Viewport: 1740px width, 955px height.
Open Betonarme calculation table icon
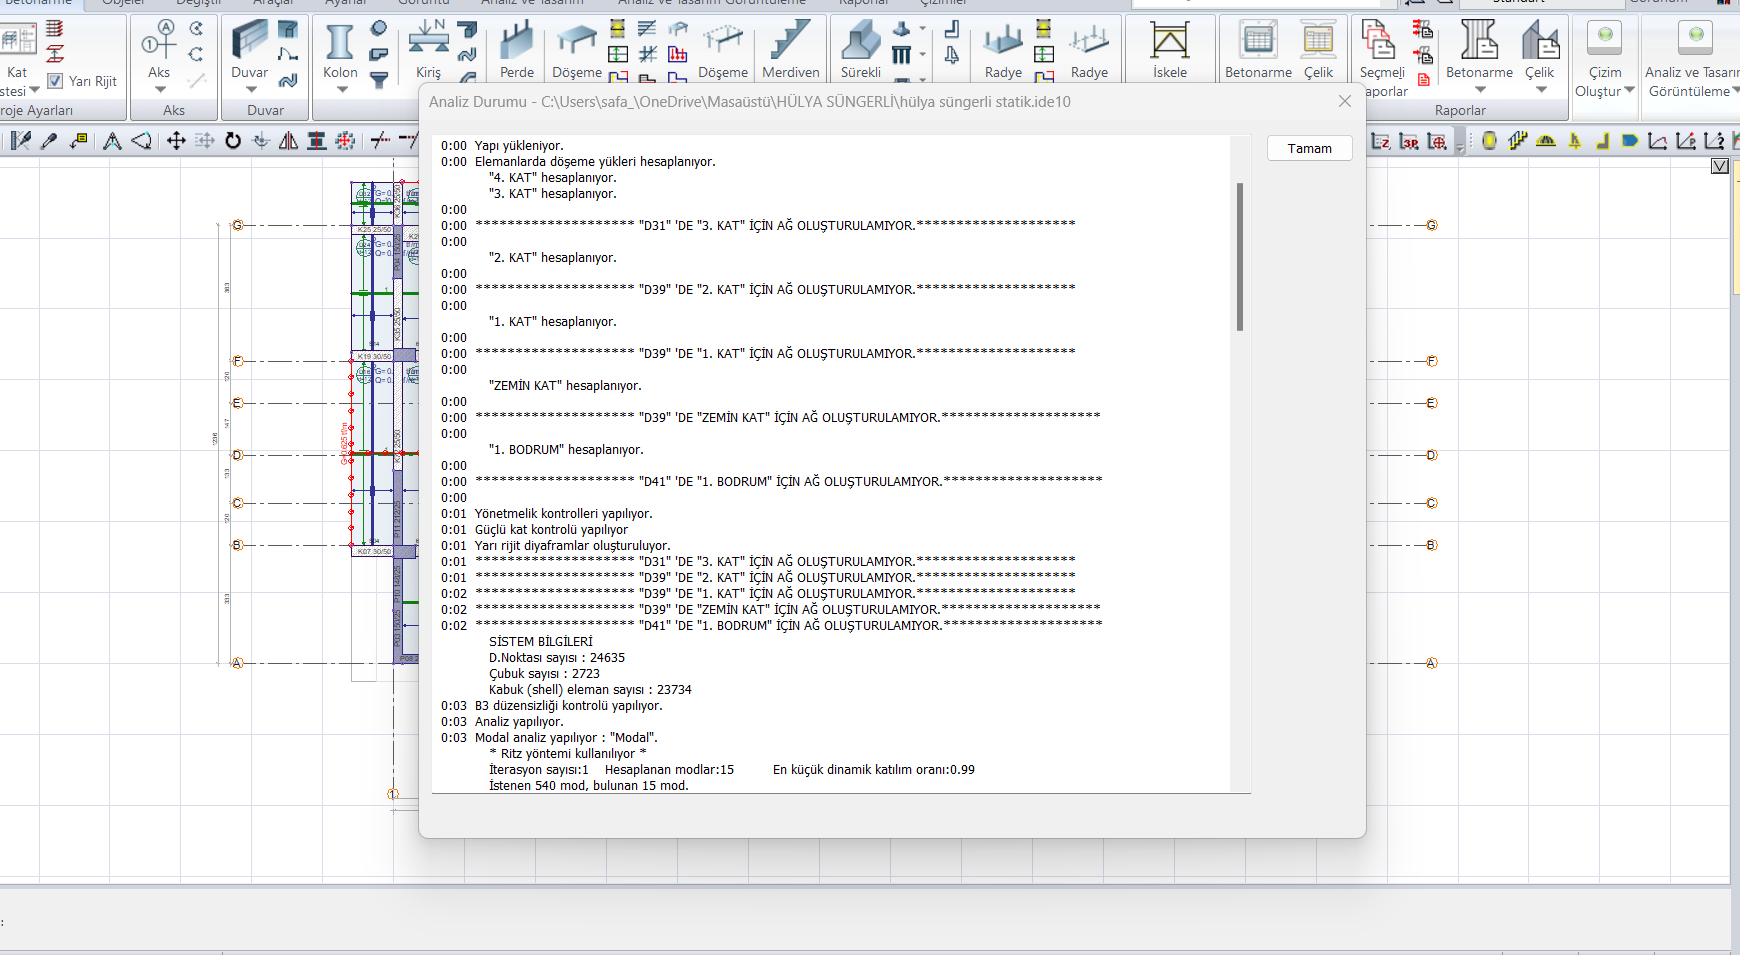click(1258, 48)
